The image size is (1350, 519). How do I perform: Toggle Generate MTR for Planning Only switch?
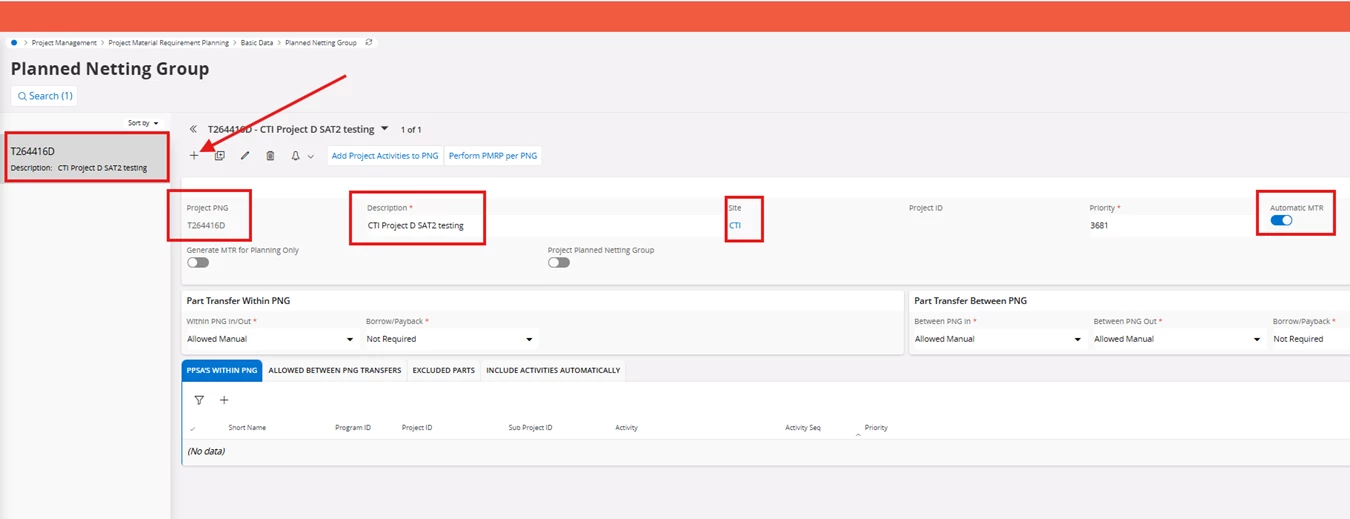(198, 262)
